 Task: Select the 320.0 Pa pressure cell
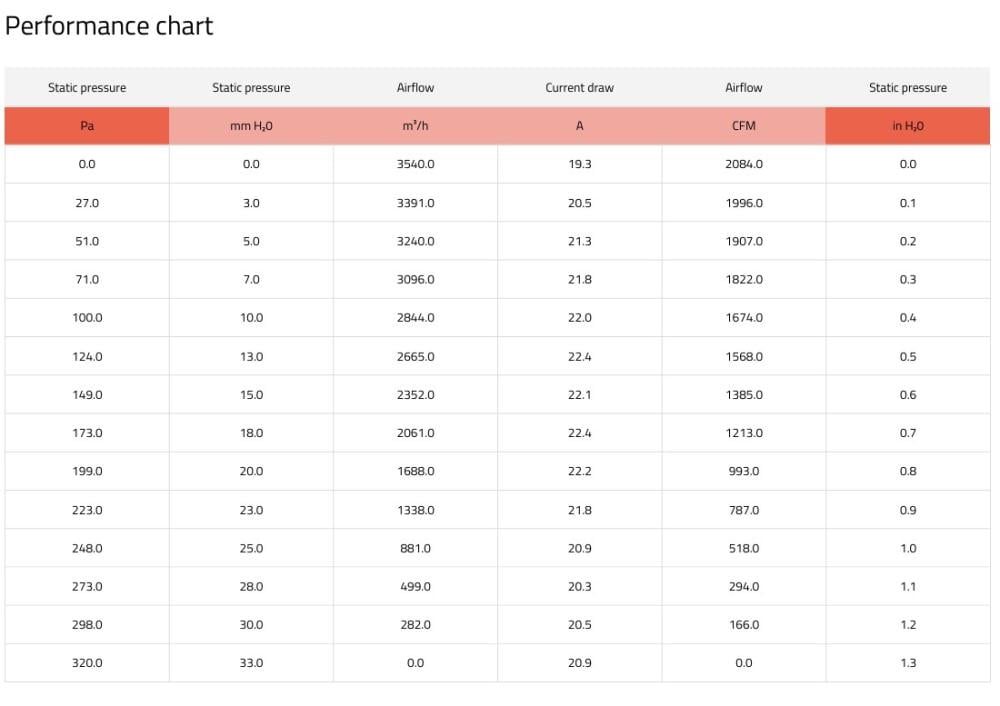[87, 663]
